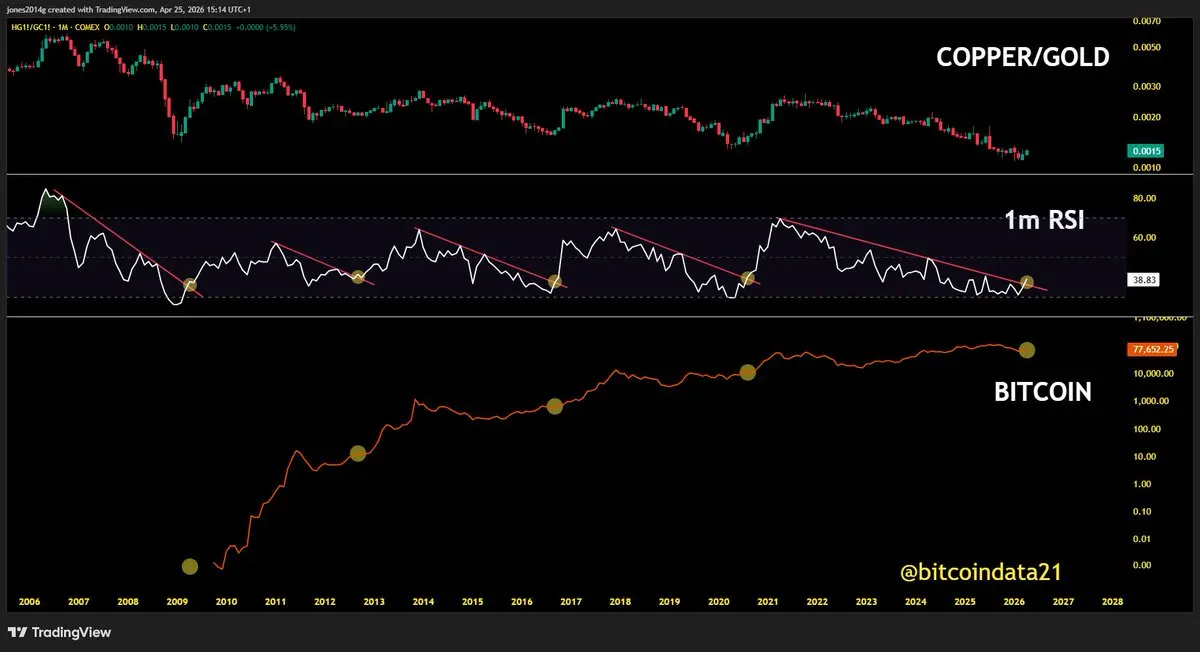Image resolution: width=1200 pixels, height=652 pixels.
Task: Click the 2009 year on the time axis
Action: pyautogui.click(x=177, y=603)
